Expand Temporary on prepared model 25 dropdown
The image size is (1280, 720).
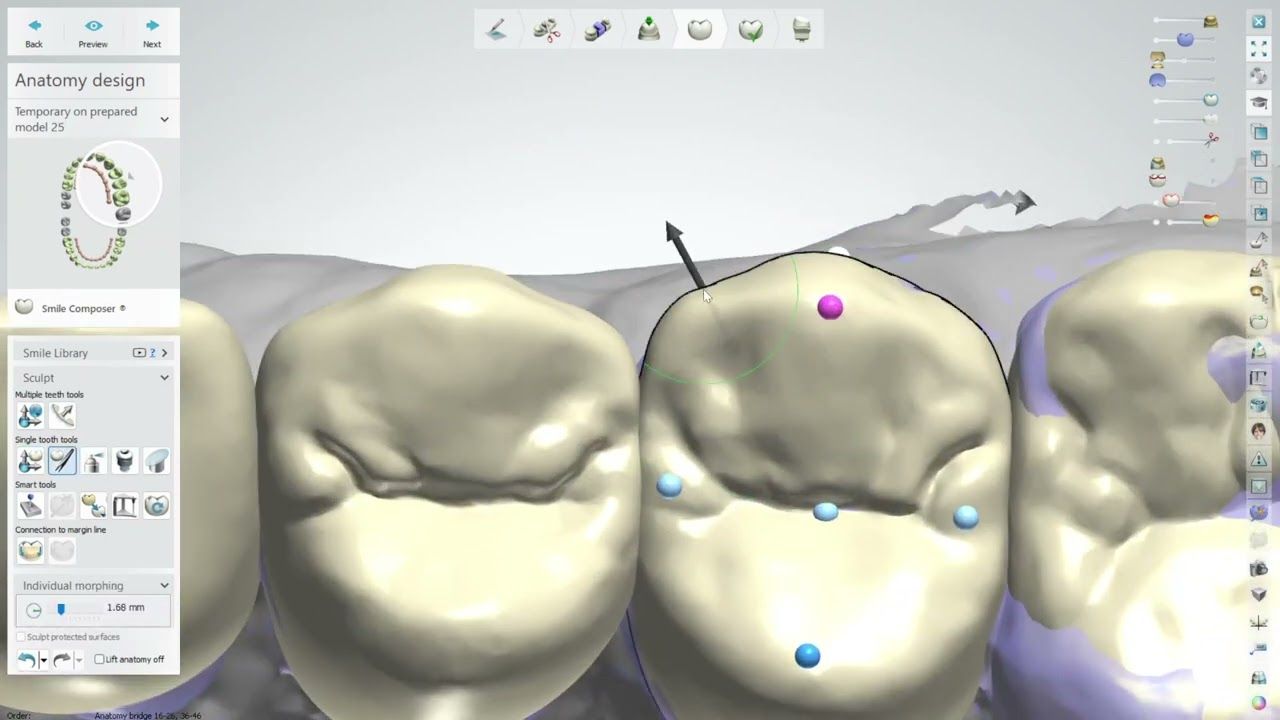coord(164,119)
